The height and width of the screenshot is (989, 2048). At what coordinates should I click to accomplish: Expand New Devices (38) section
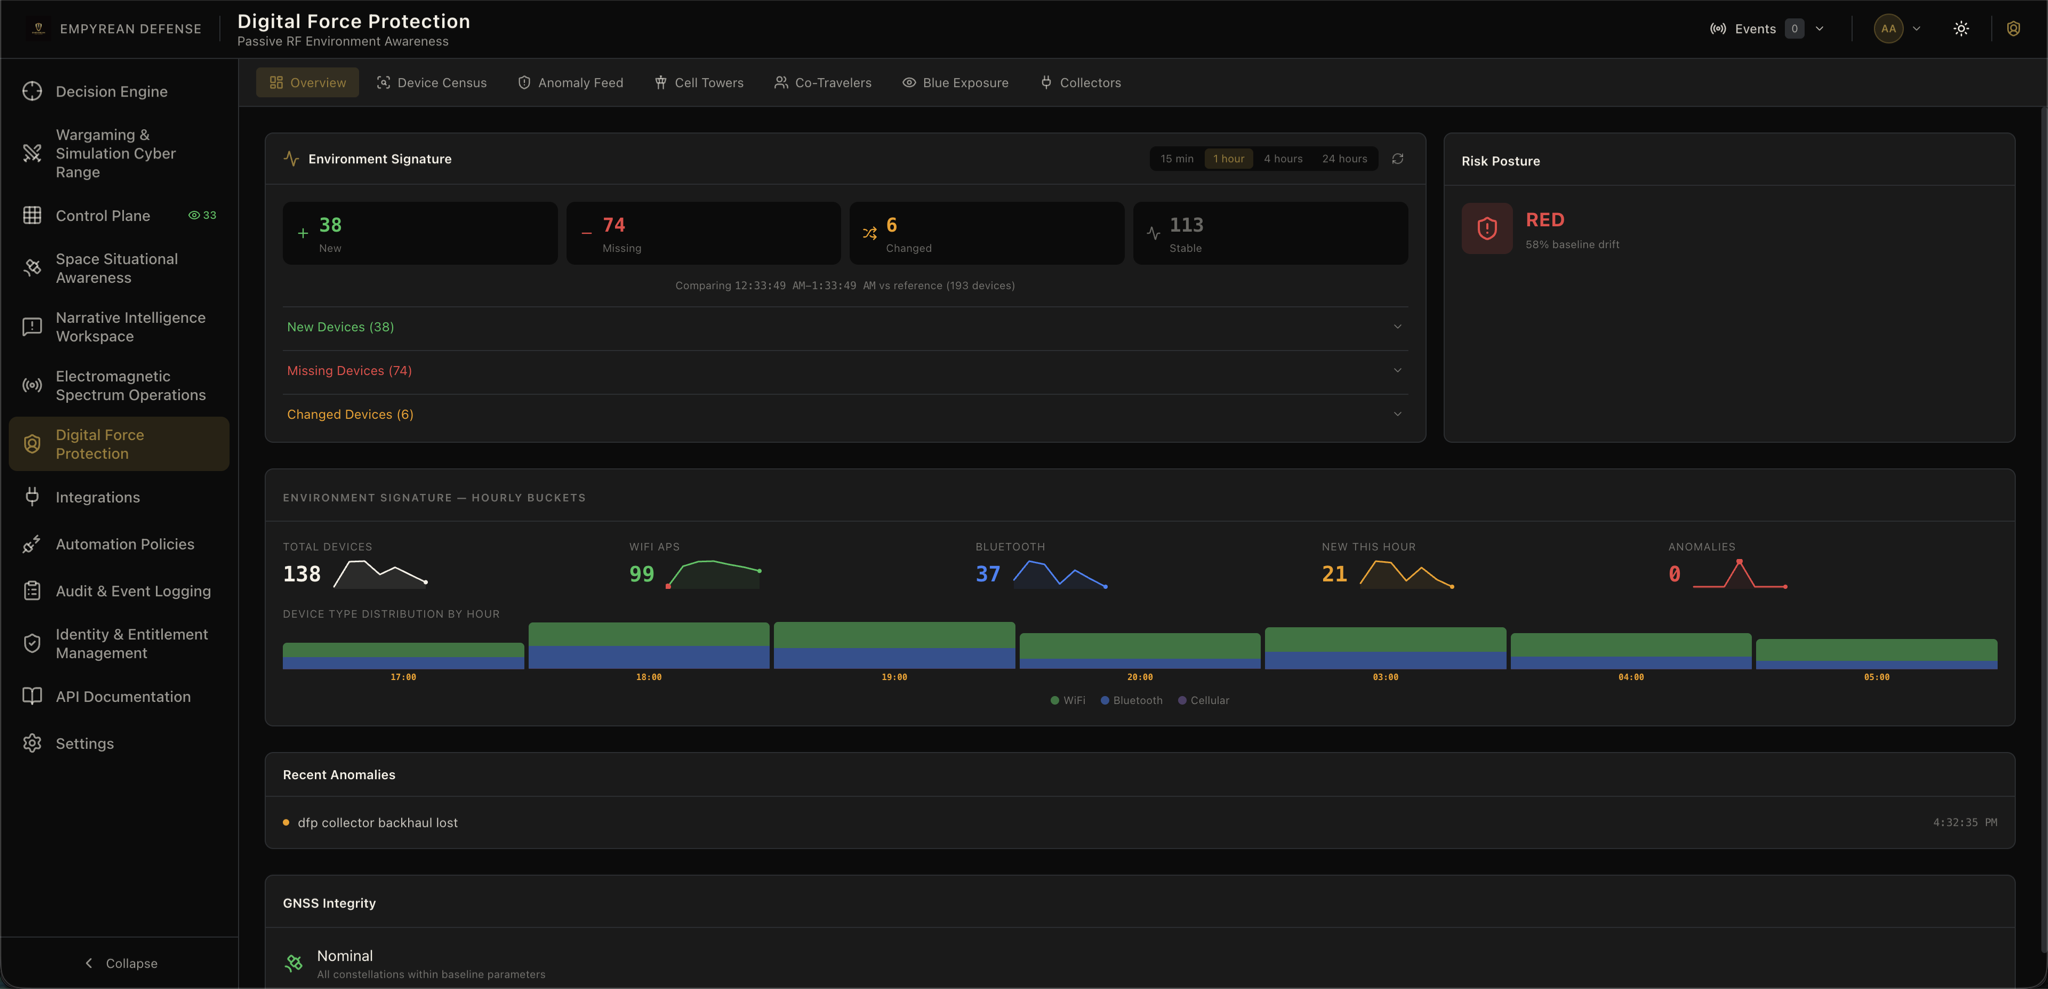845,327
